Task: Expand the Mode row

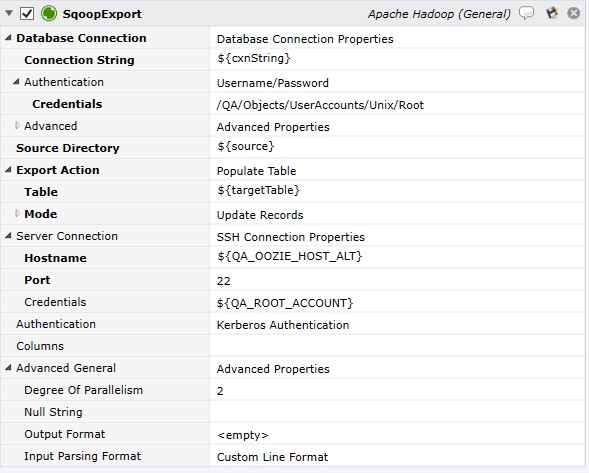Action: [x=17, y=213]
